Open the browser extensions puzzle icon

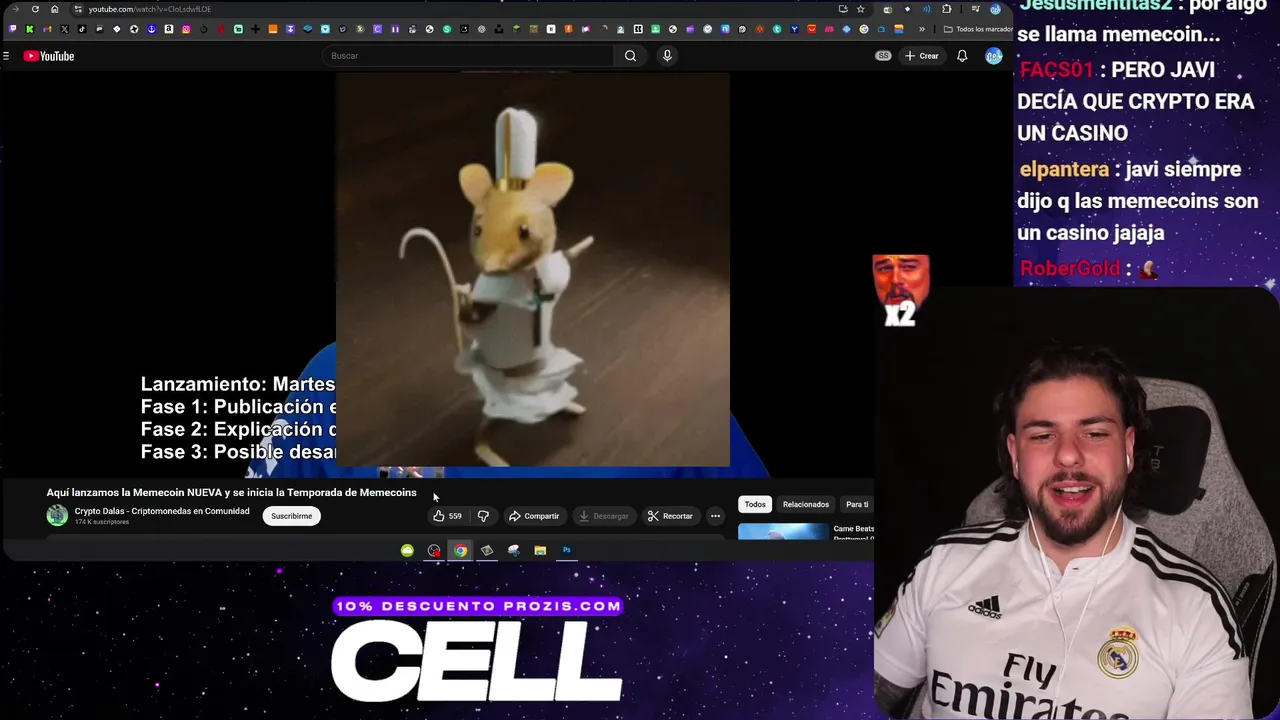click(946, 9)
